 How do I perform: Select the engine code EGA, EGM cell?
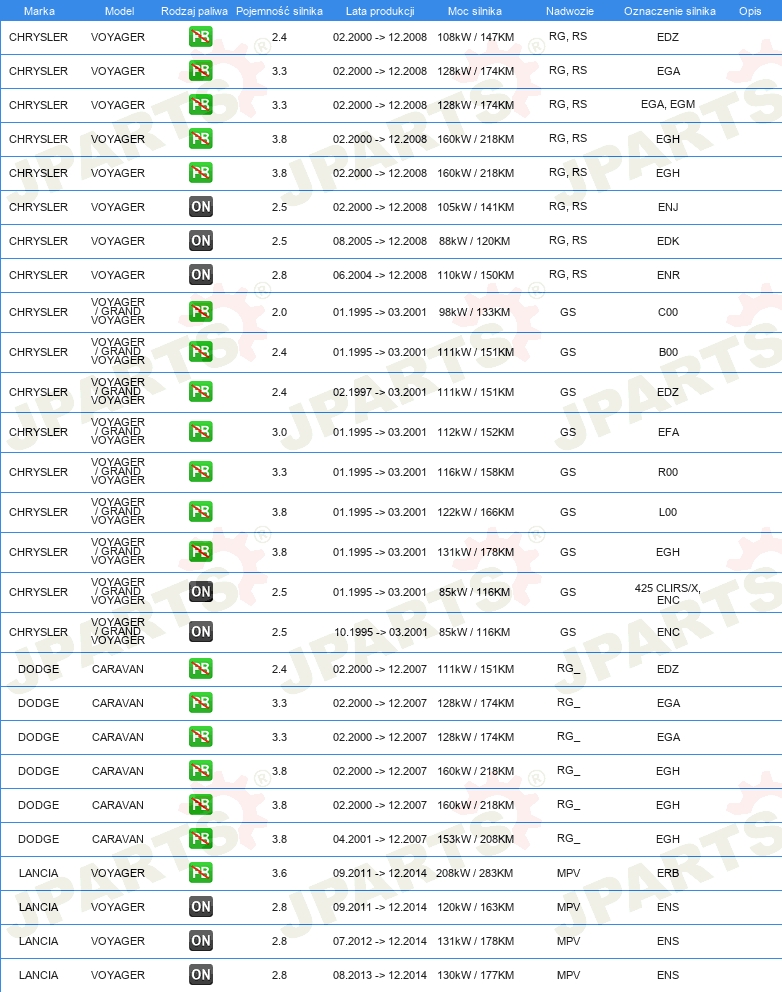point(667,104)
